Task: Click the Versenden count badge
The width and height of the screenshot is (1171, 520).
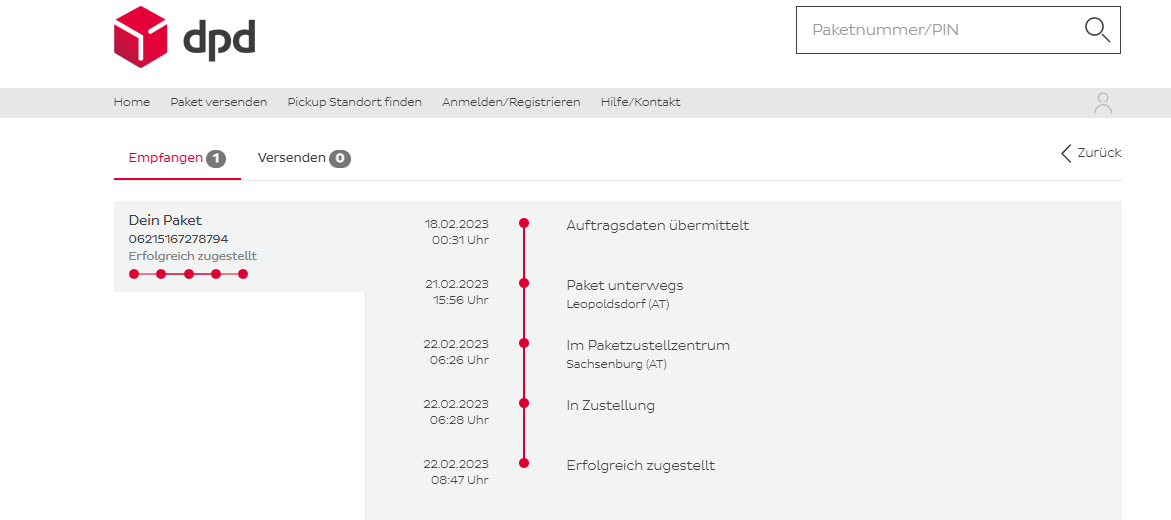Action: (x=340, y=158)
